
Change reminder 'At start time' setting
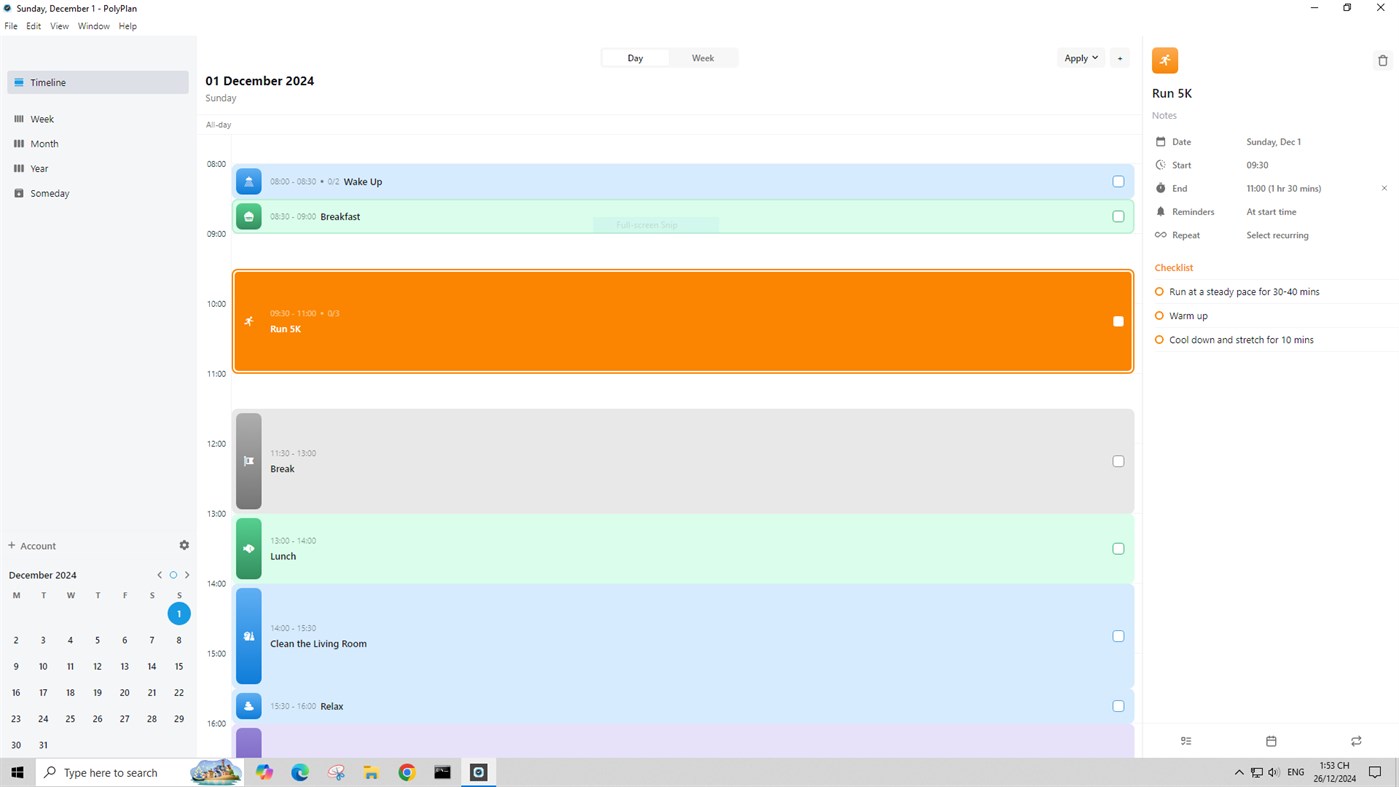pyautogui.click(x=1271, y=212)
